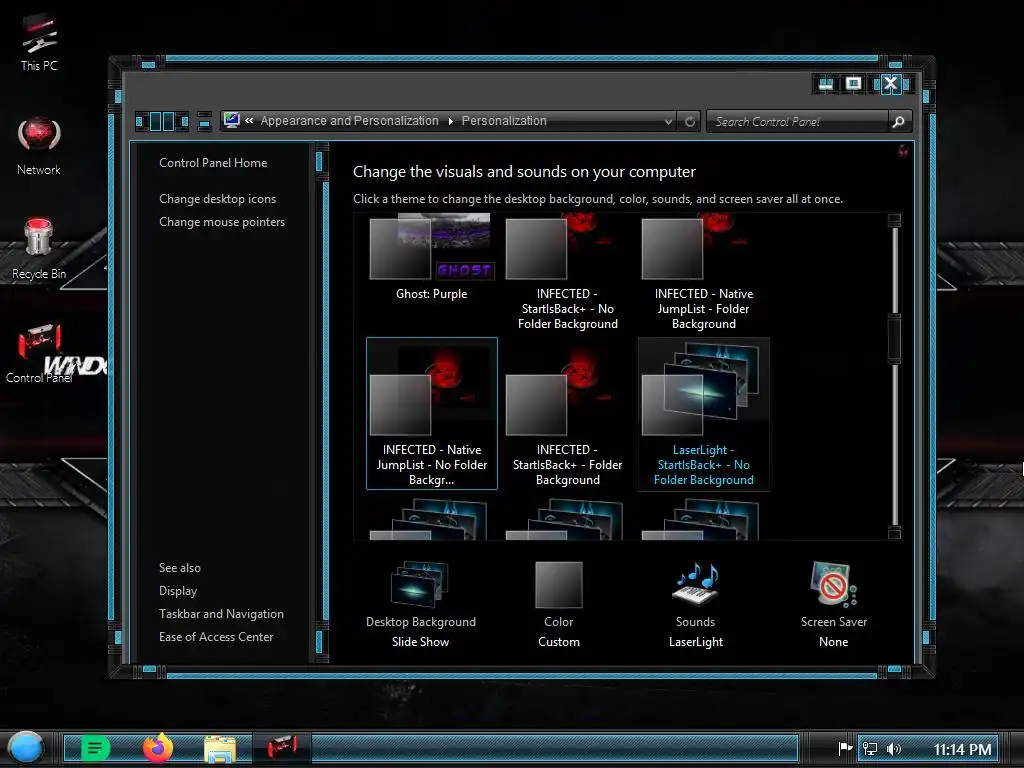Click the Control Panel icon in address bar
The width and height of the screenshot is (1024, 768).
(x=231, y=120)
